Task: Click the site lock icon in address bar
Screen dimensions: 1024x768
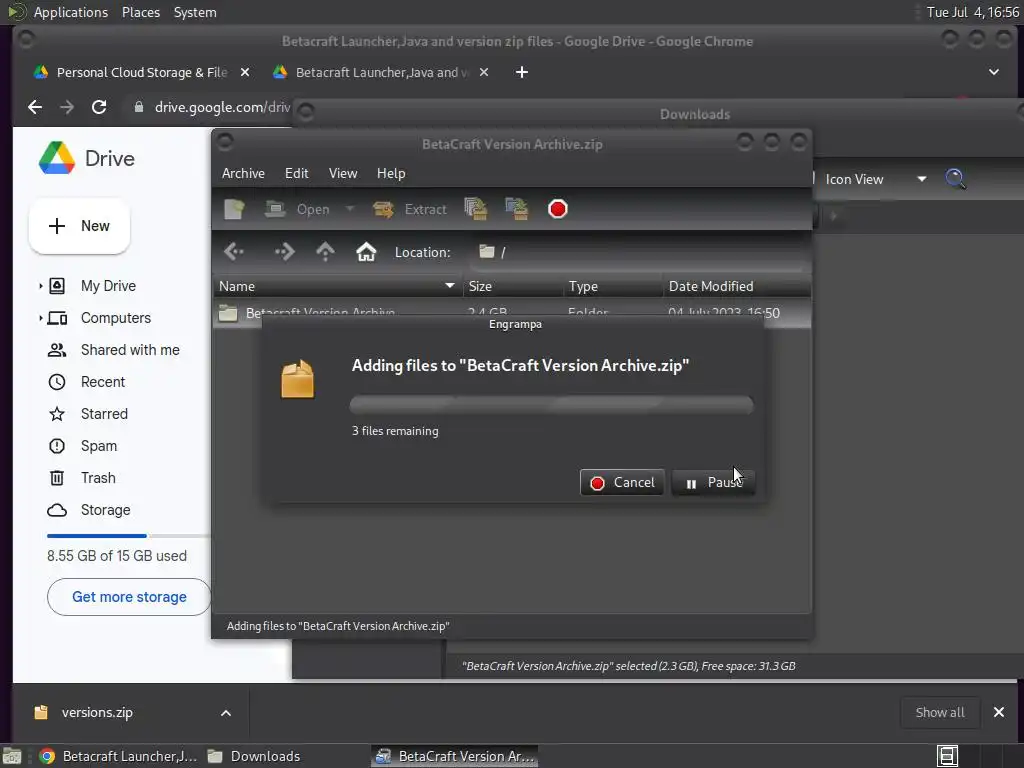Action: click(138, 107)
